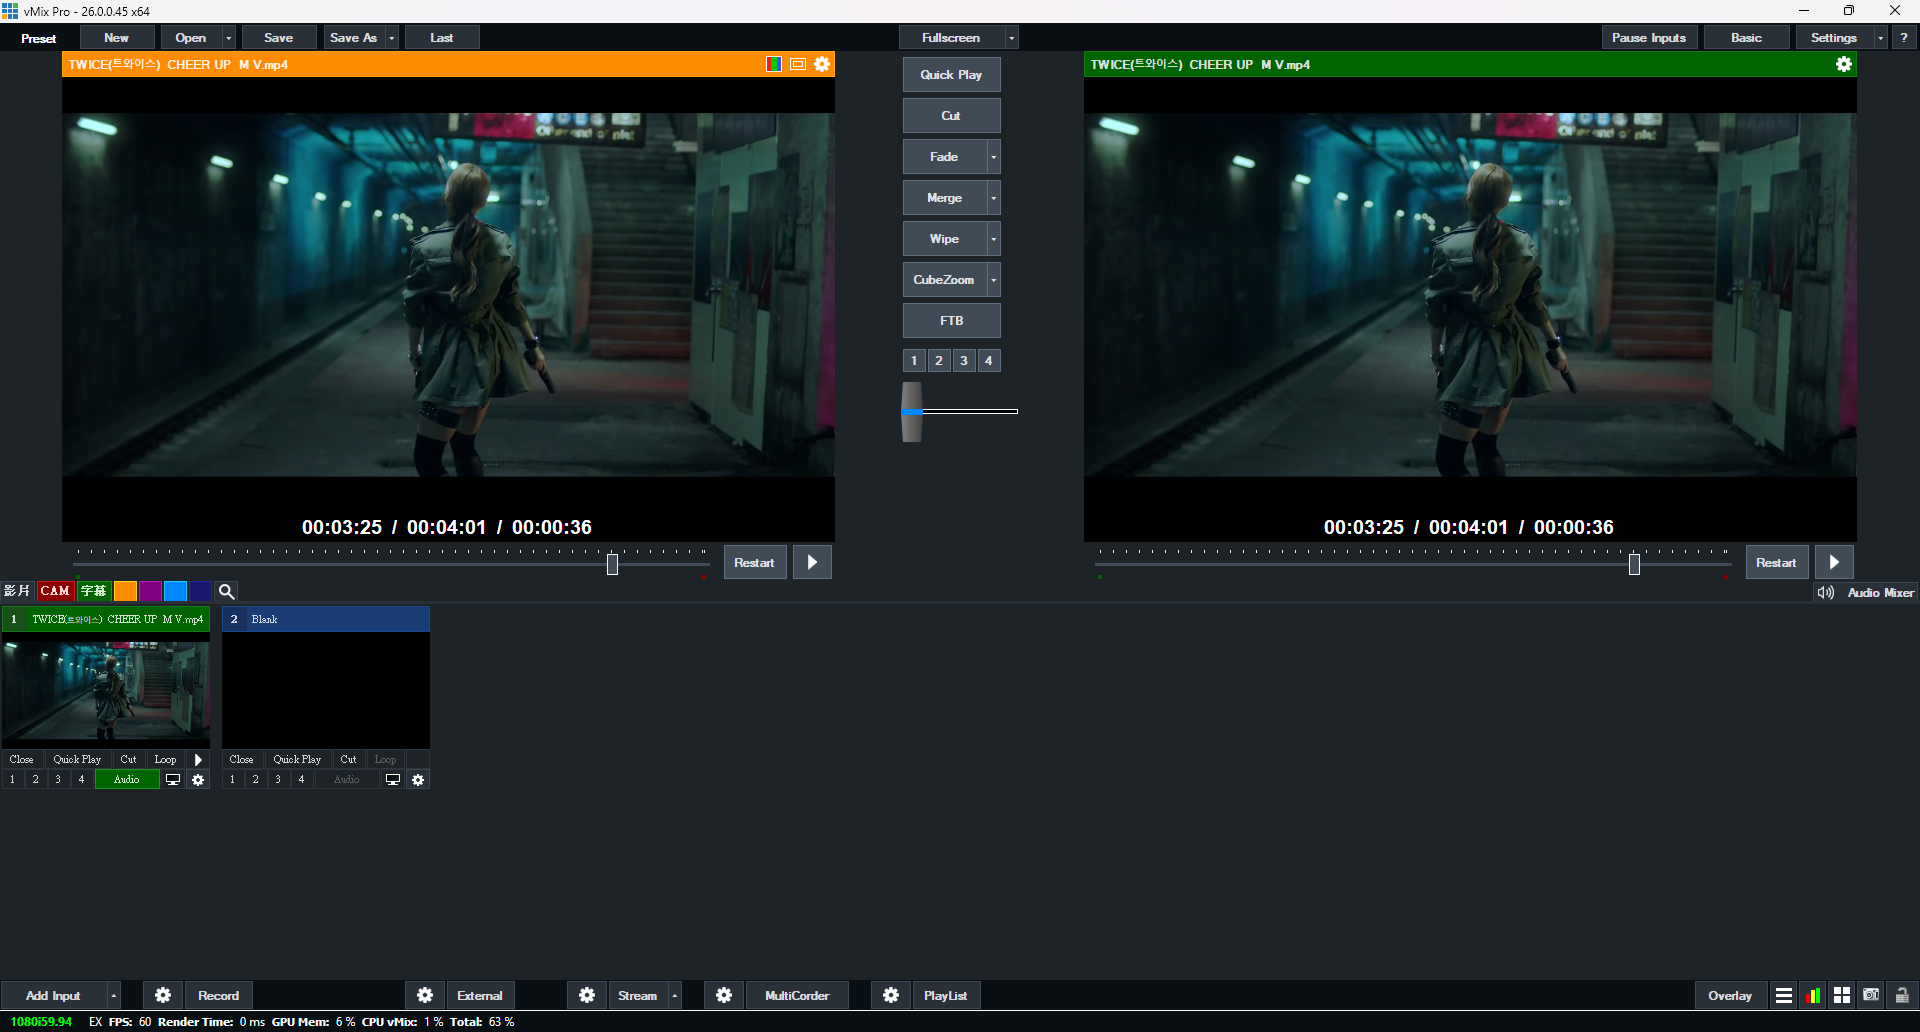The image size is (1920, 1032).
Task: Click the output video position slider
Action: coord(1634,564)
